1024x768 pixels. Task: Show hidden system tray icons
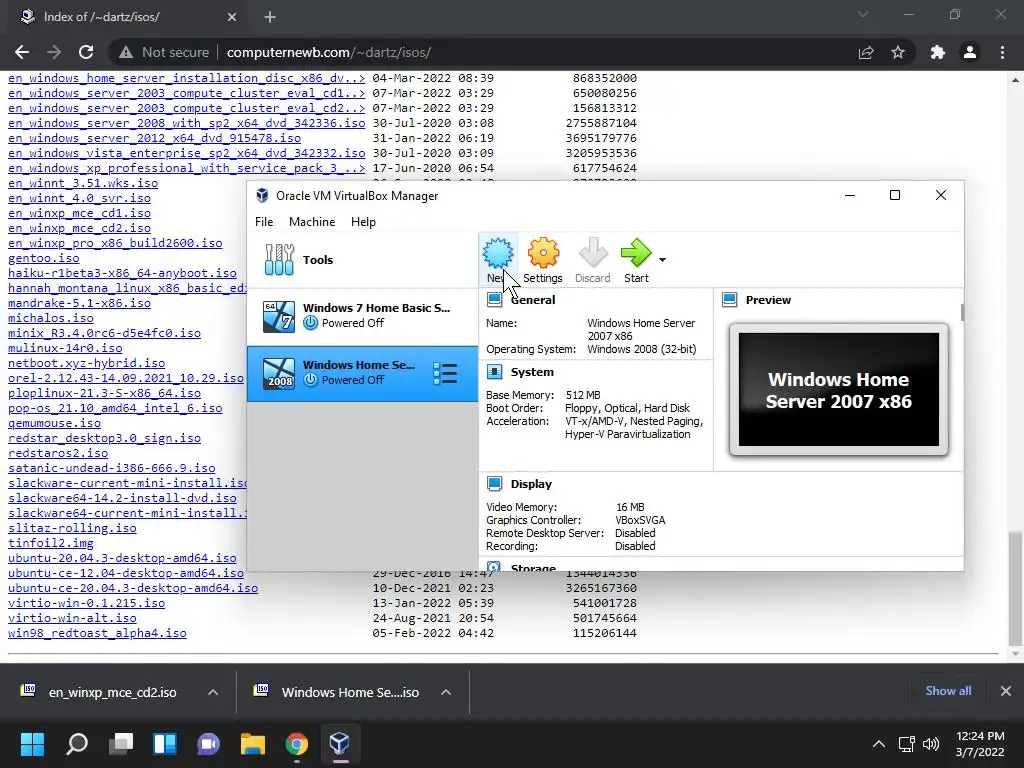[x=879, y=744]
